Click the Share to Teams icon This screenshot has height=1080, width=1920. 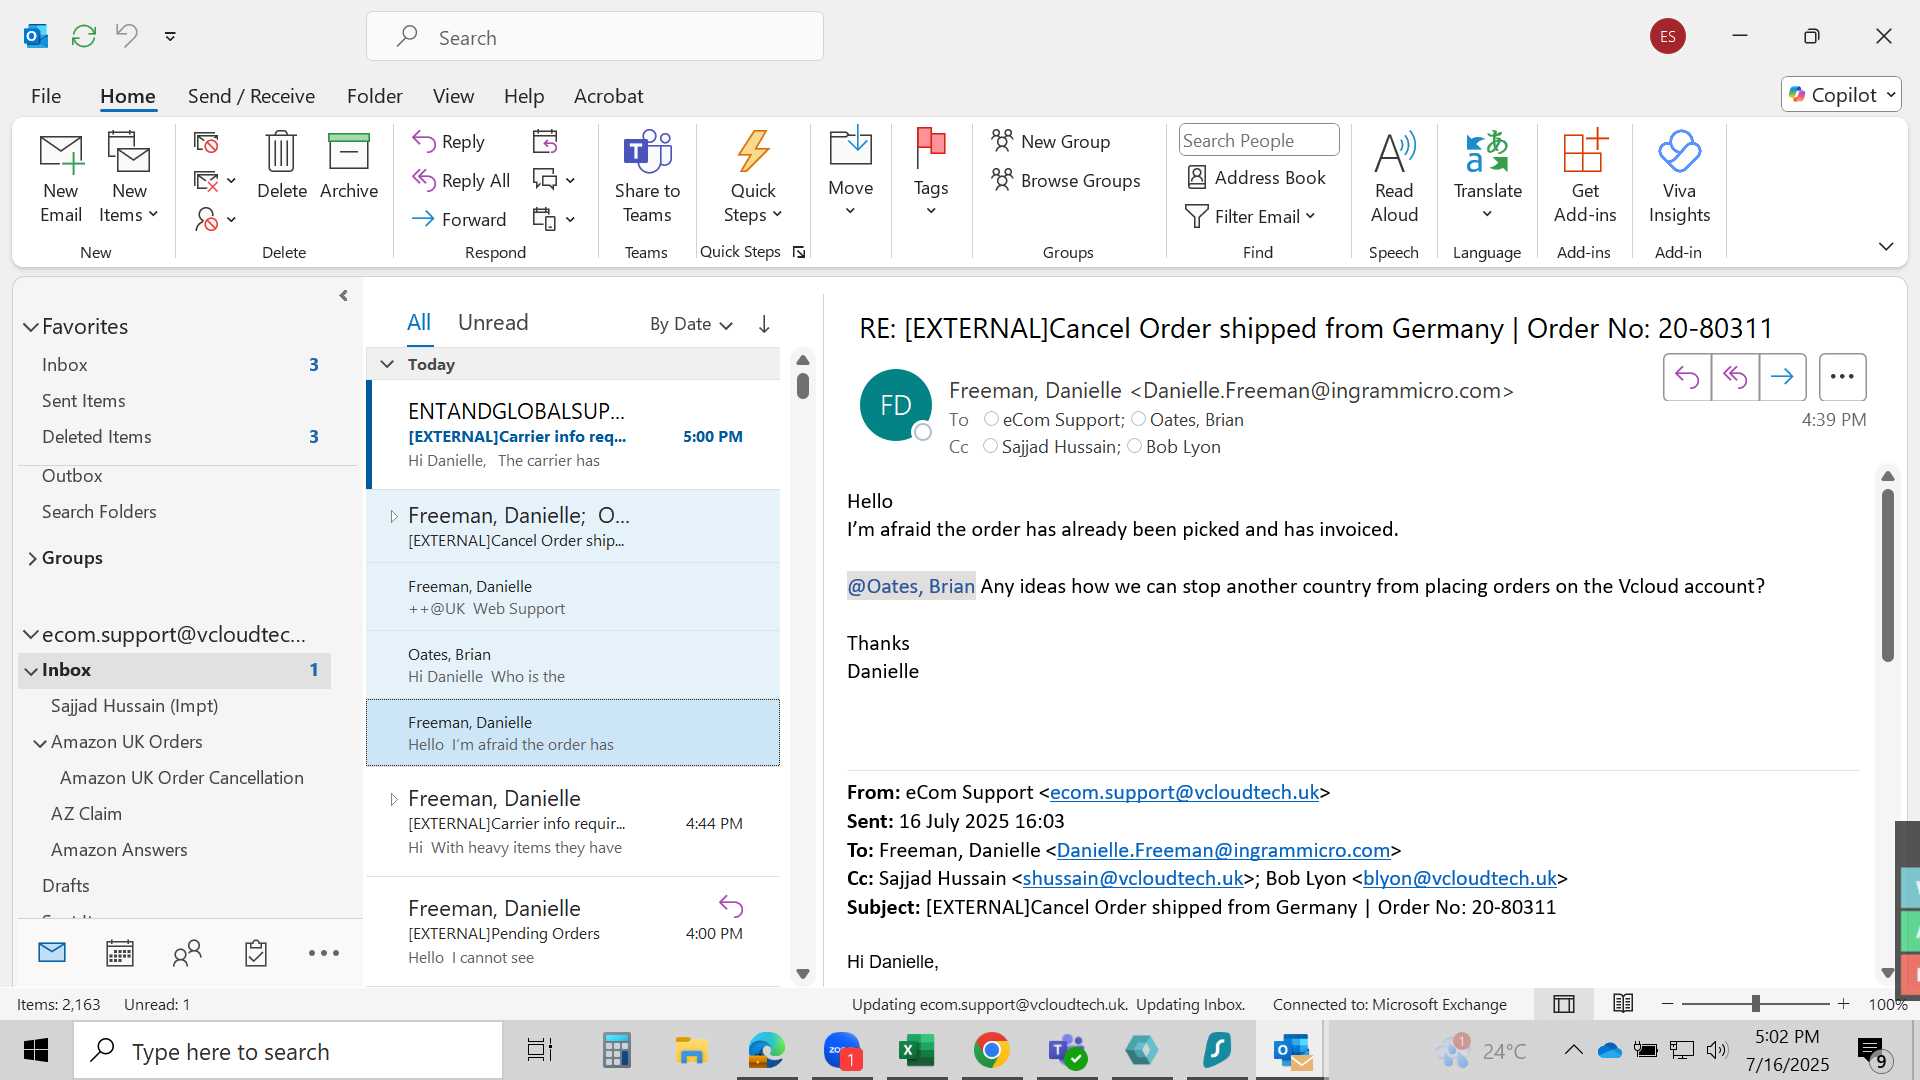coord(647,178)
